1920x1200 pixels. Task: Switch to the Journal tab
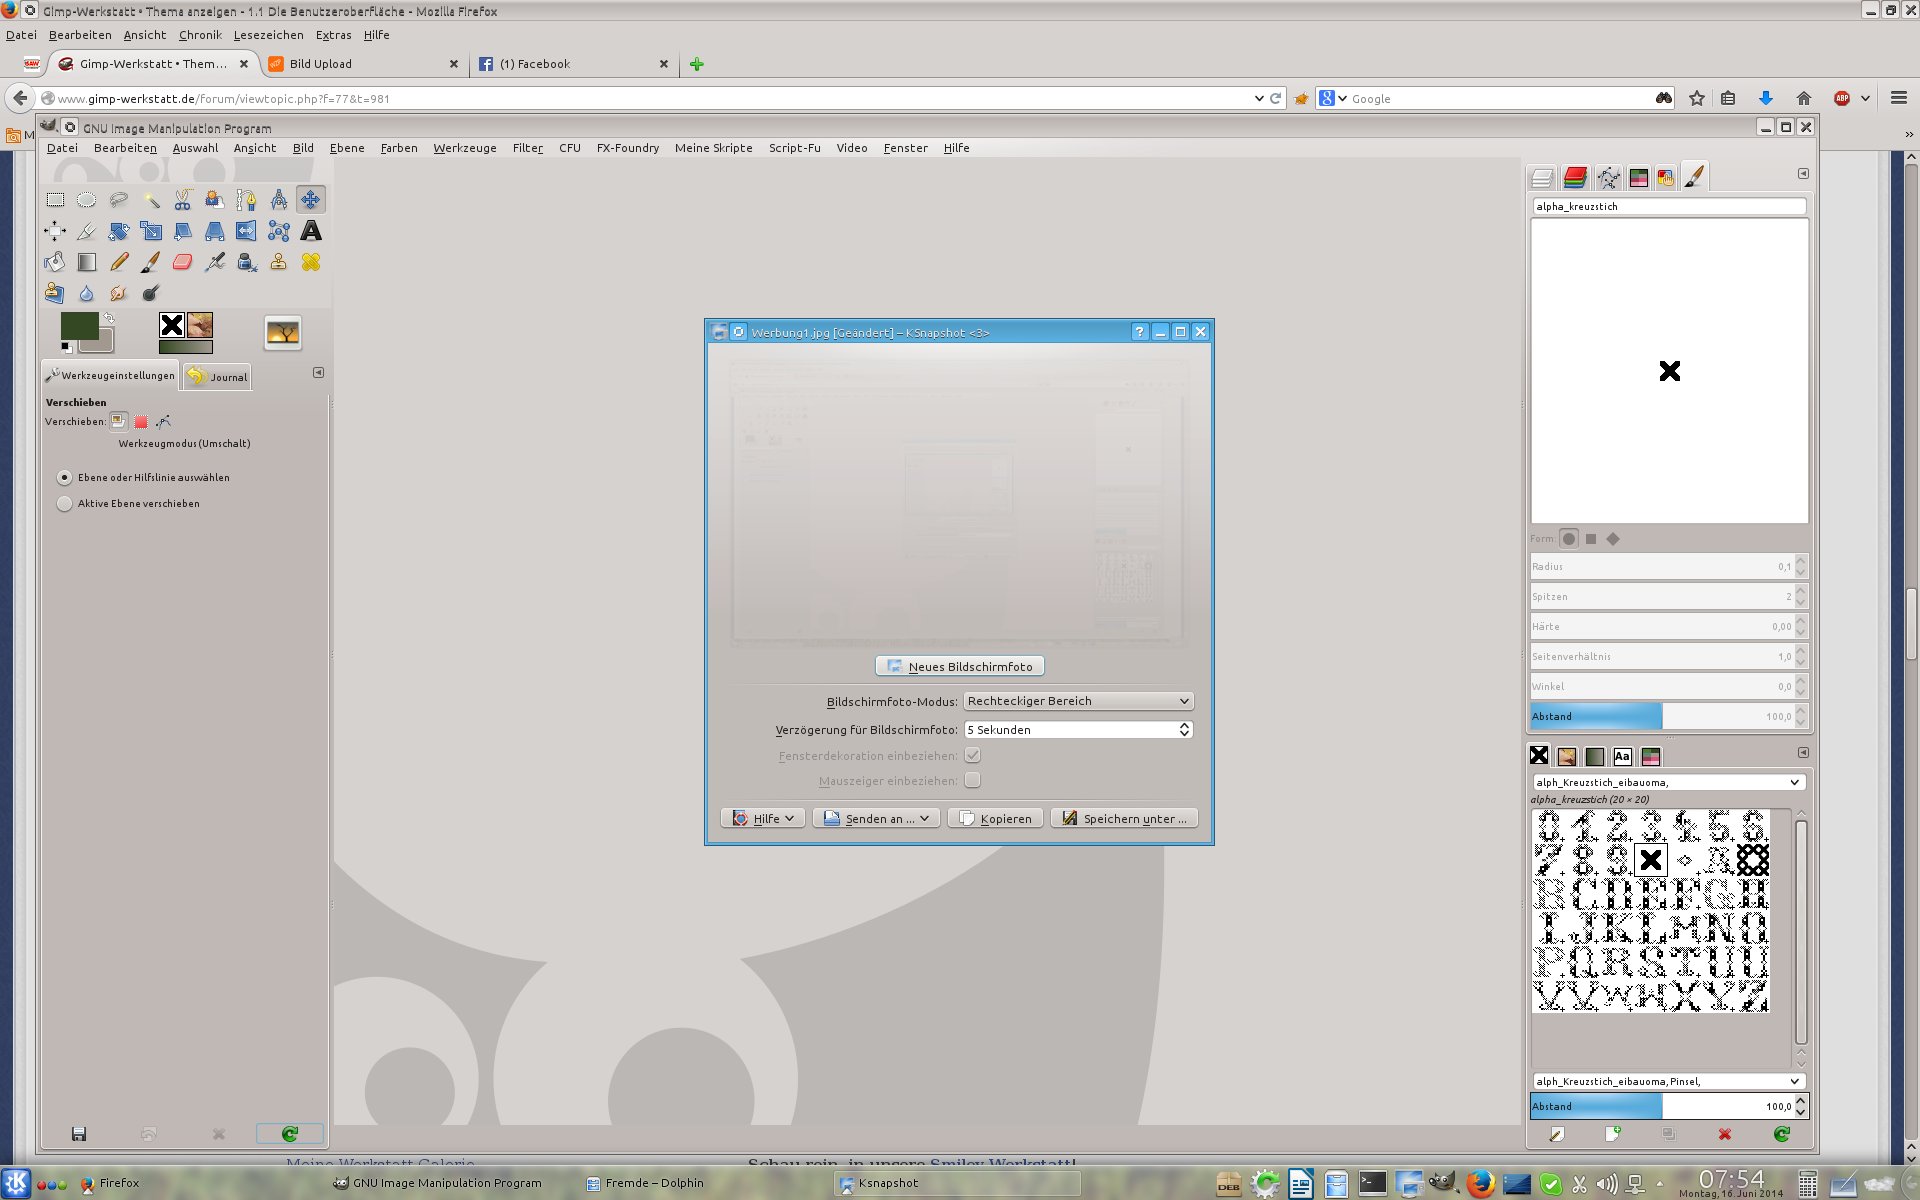pos(217,377)
